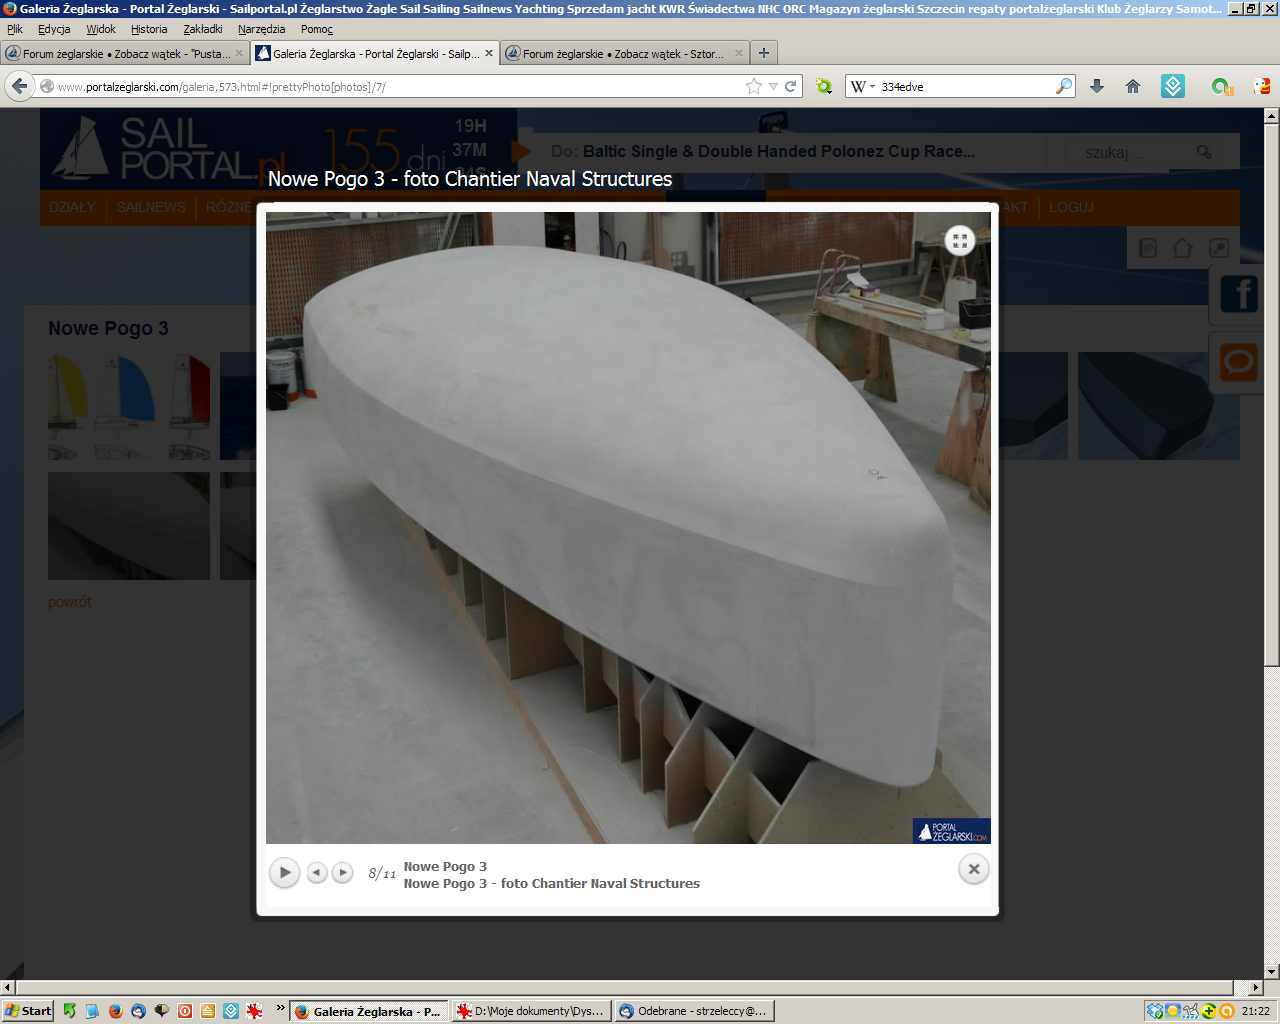Viewport: 1280px width, 1024px height.
Task: Start the gallery slideshow playback
Action: (x=285, y=872)
